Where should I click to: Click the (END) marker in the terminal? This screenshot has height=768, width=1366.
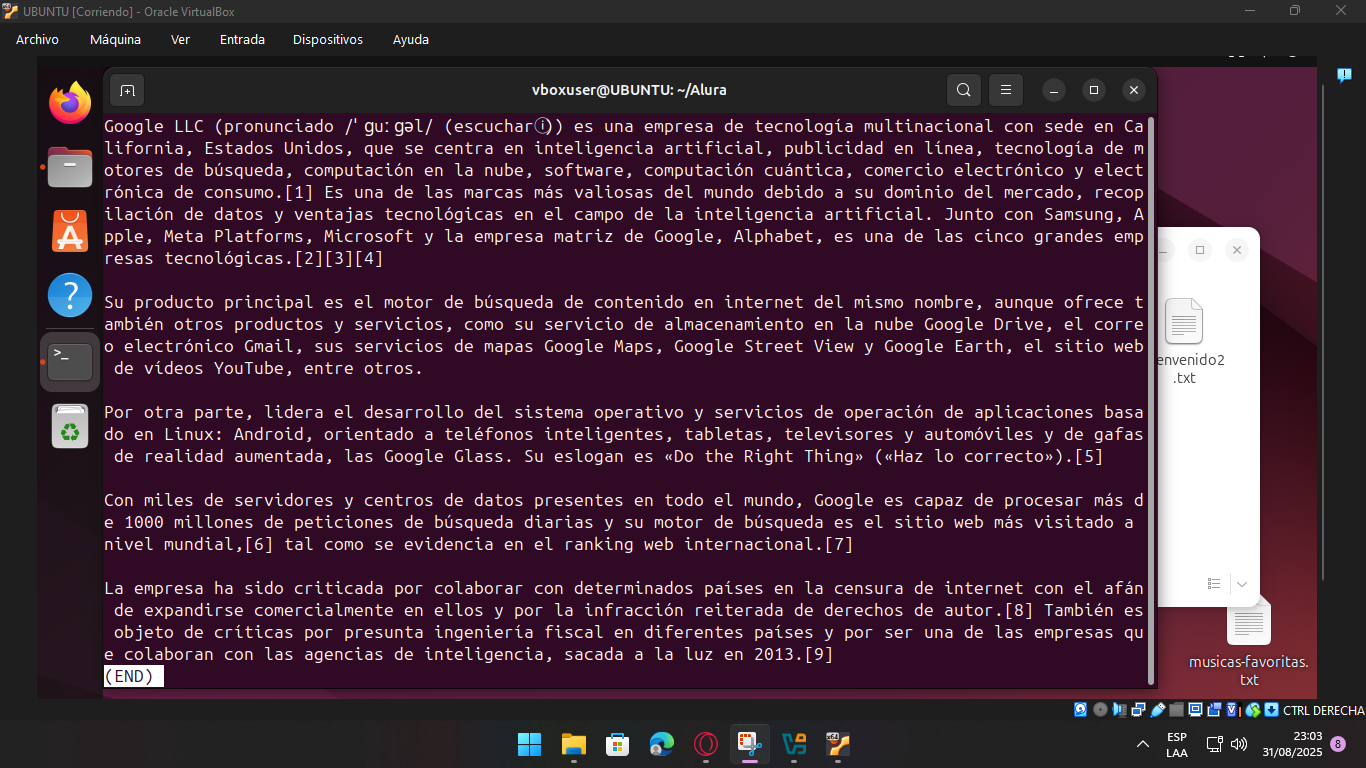(x=129, y=676)
